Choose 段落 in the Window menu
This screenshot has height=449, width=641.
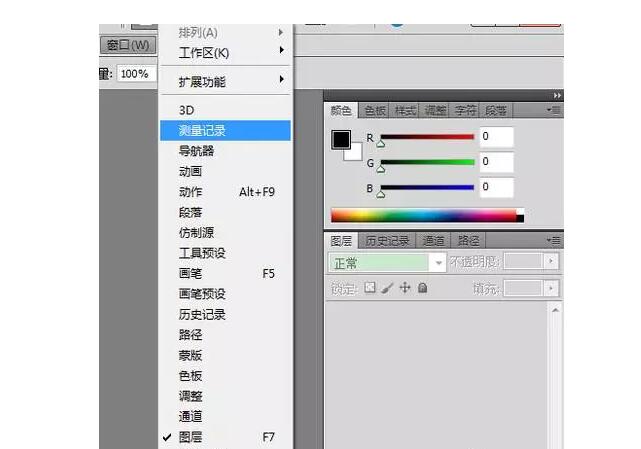click(225, 212)
